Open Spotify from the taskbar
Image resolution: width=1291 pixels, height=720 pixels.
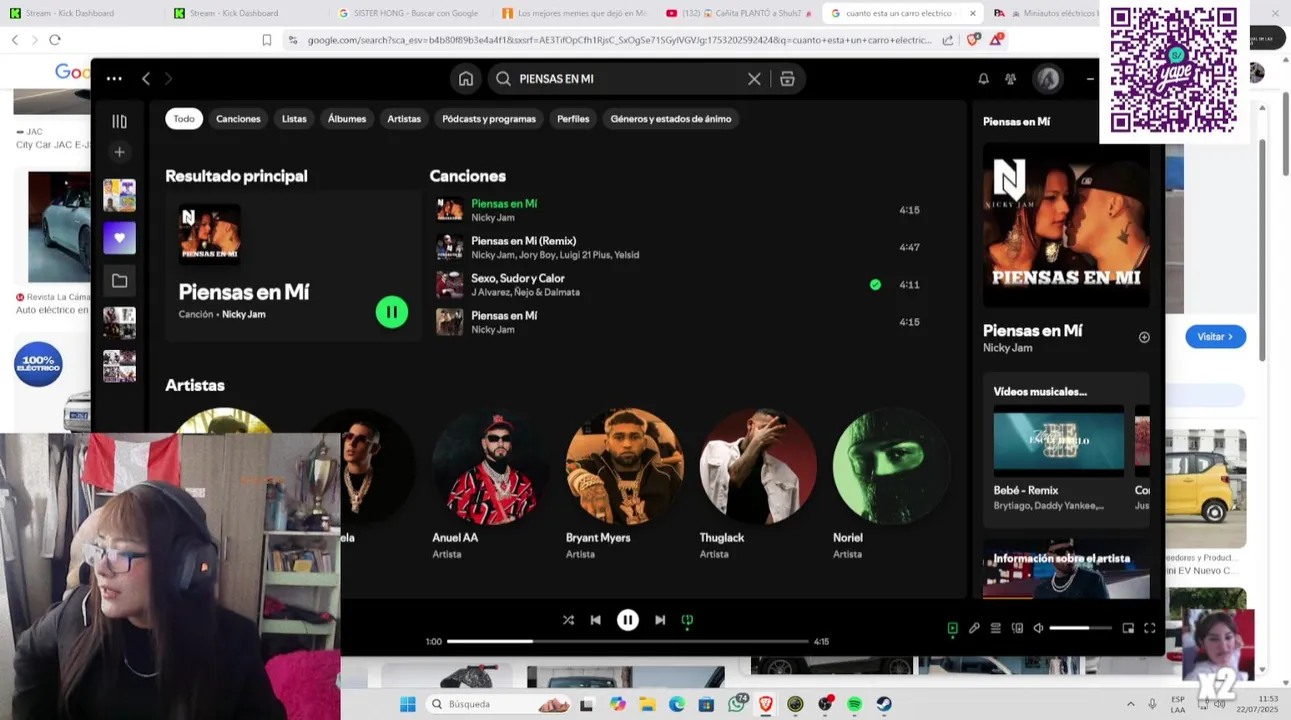pos(854,704)
